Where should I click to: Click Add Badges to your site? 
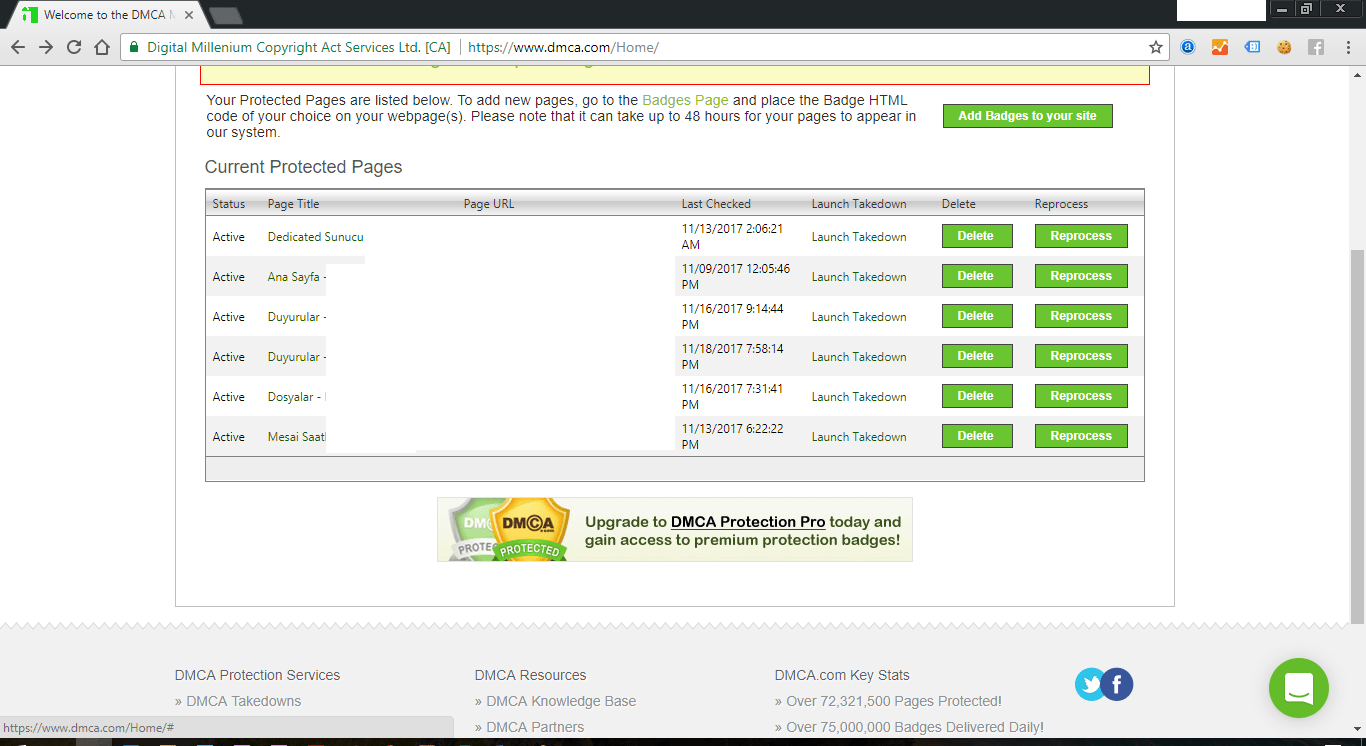pyautogui.click(x=1027, y=115)
